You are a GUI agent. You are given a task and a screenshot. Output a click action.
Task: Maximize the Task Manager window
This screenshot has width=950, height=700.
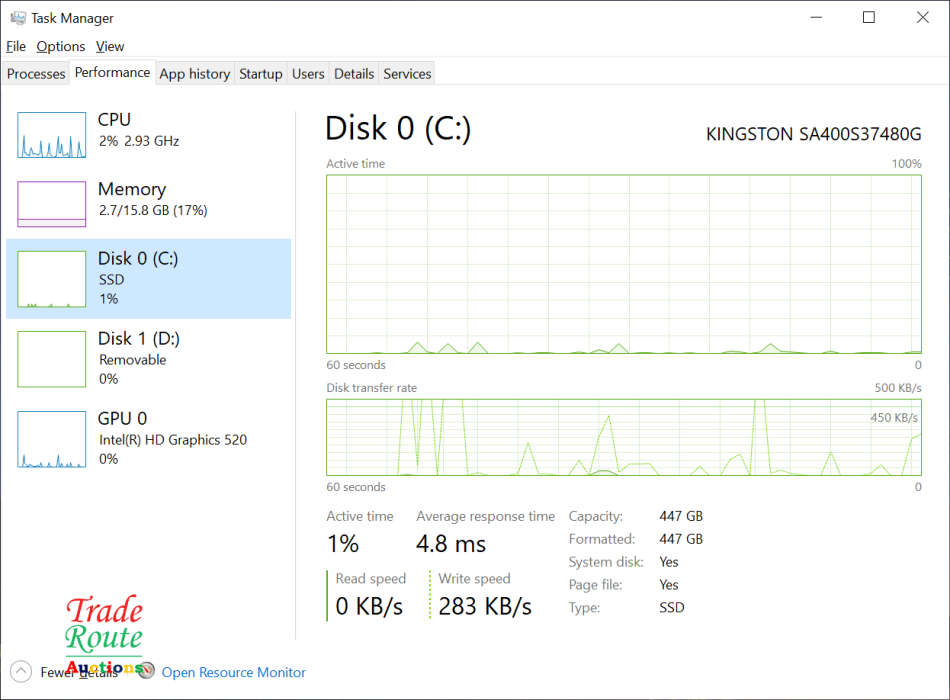click(869, 17)
